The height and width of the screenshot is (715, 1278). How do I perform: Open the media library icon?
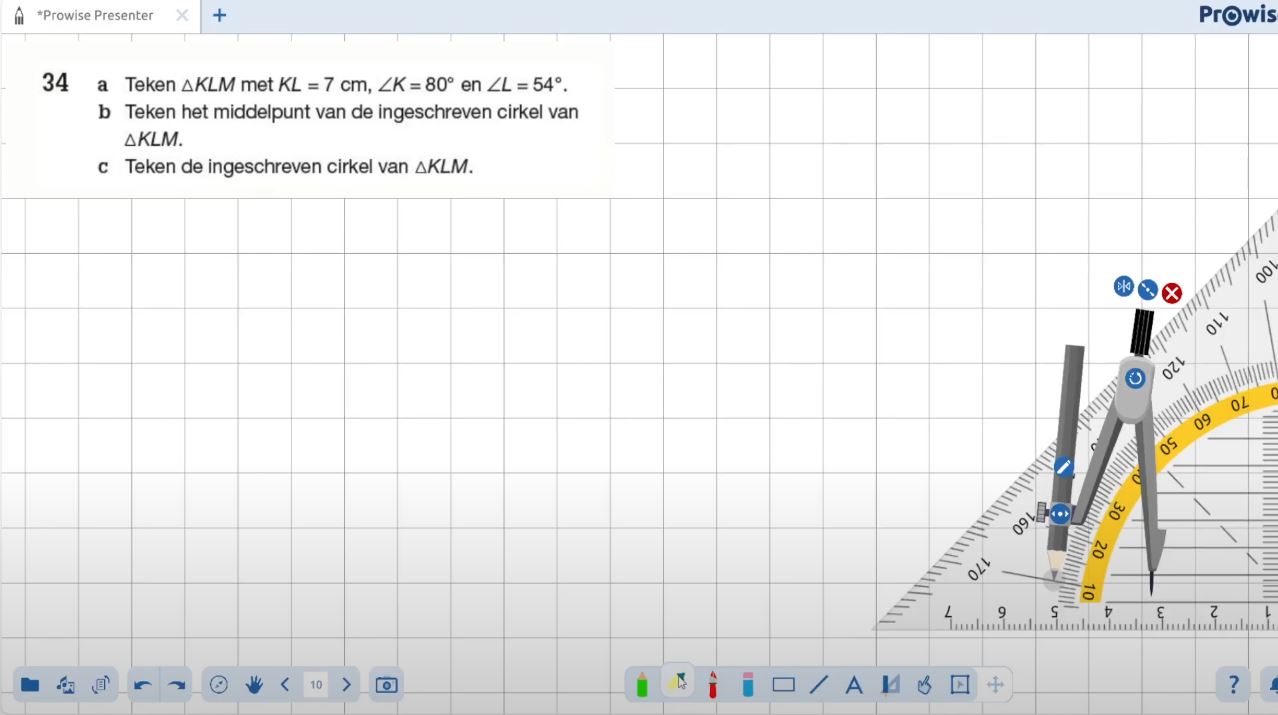coord(66,685)
